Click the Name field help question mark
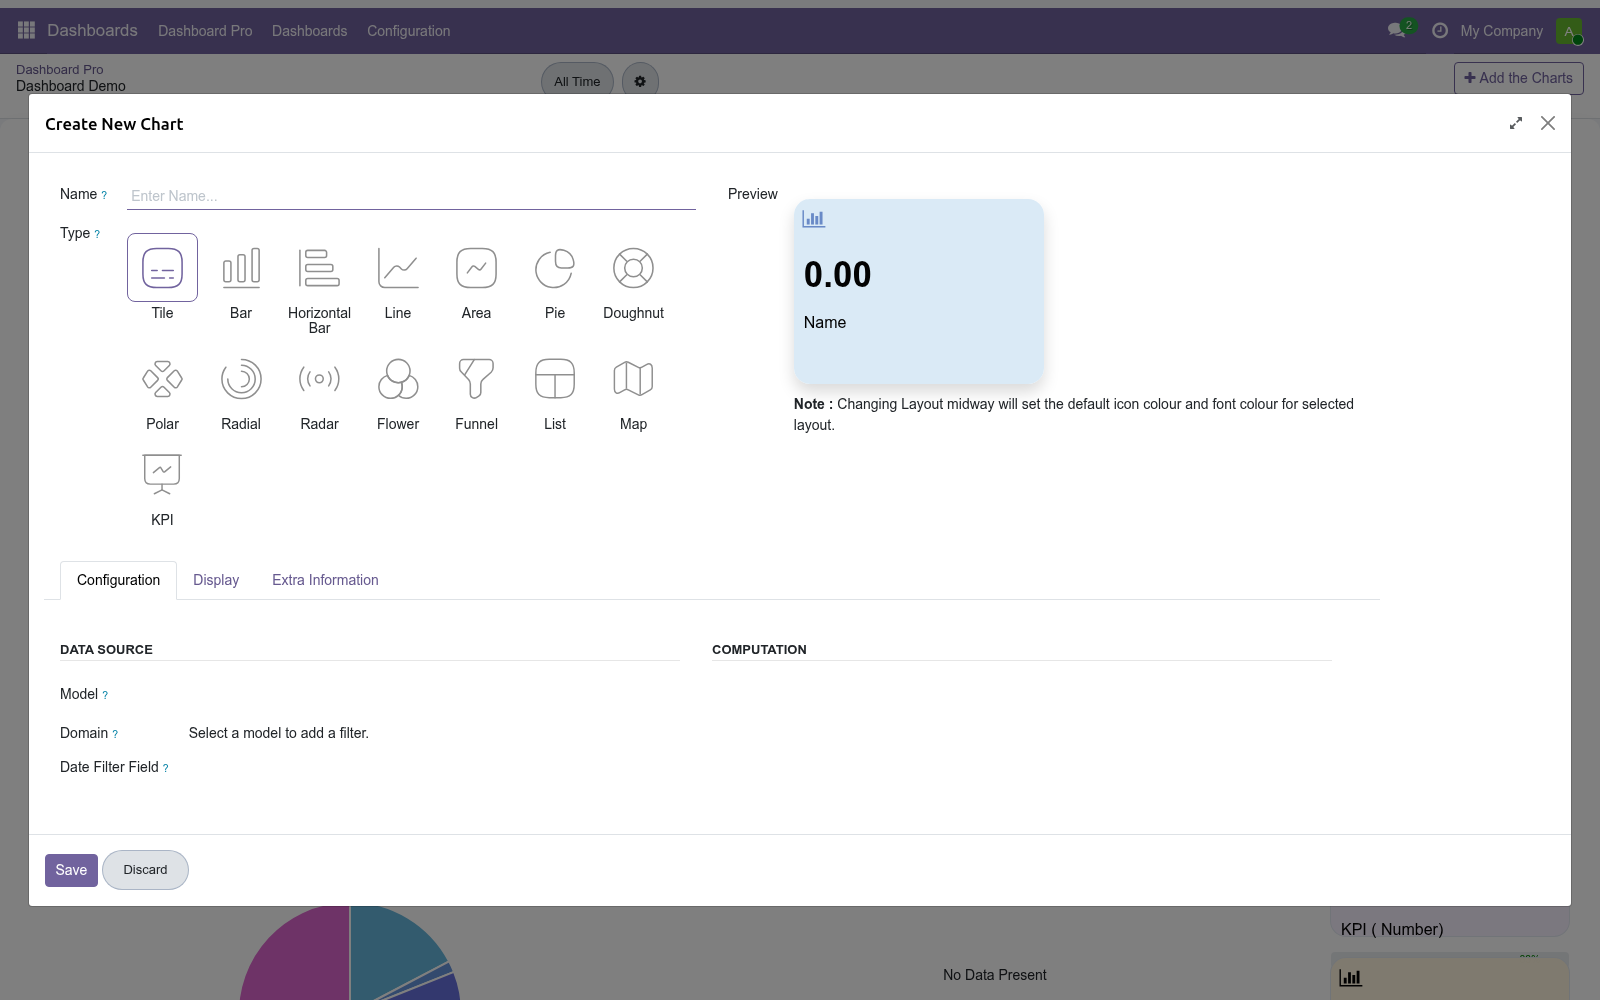 point(104,196)
